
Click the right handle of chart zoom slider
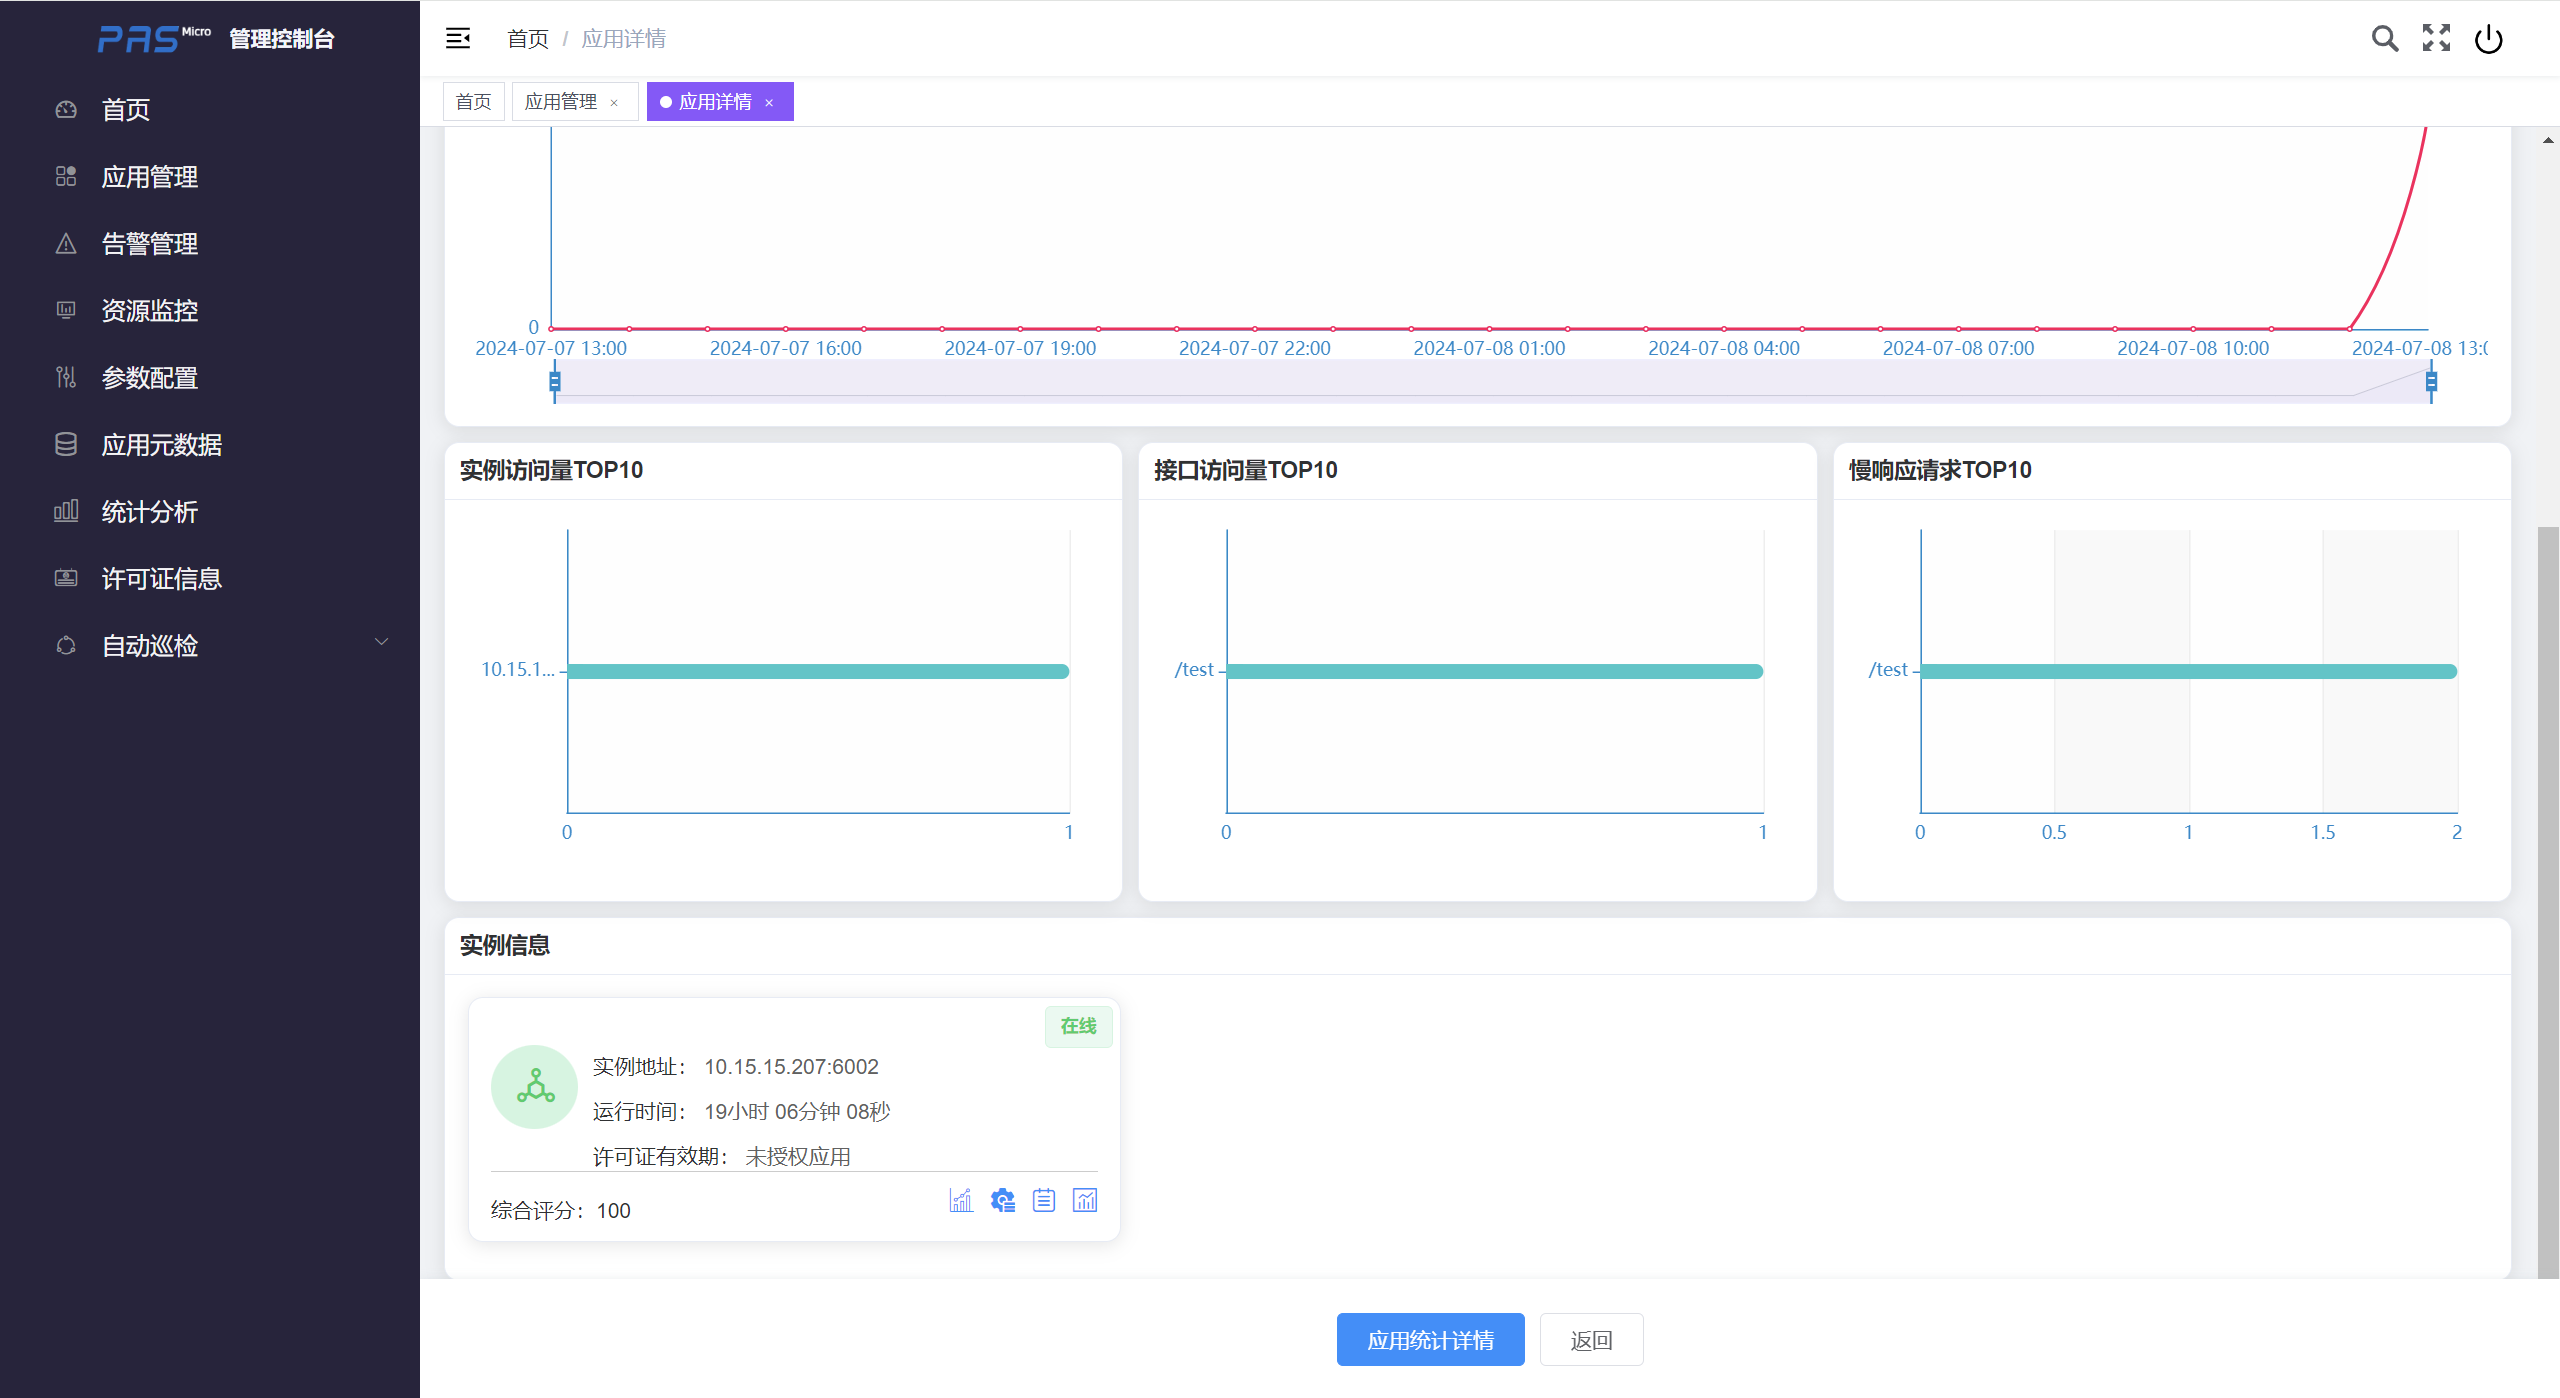tap(2431, 382)
